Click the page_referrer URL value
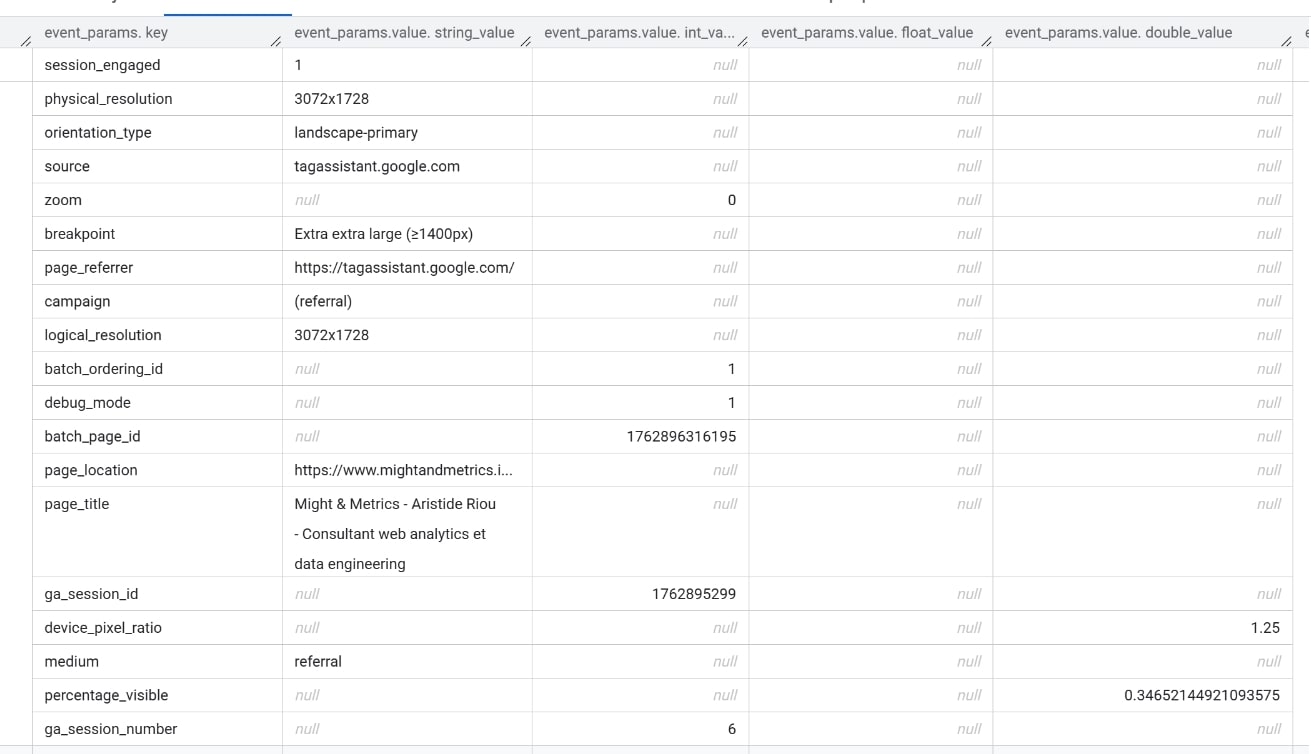This screenshot has width=1311, height=754. (404, 268)
